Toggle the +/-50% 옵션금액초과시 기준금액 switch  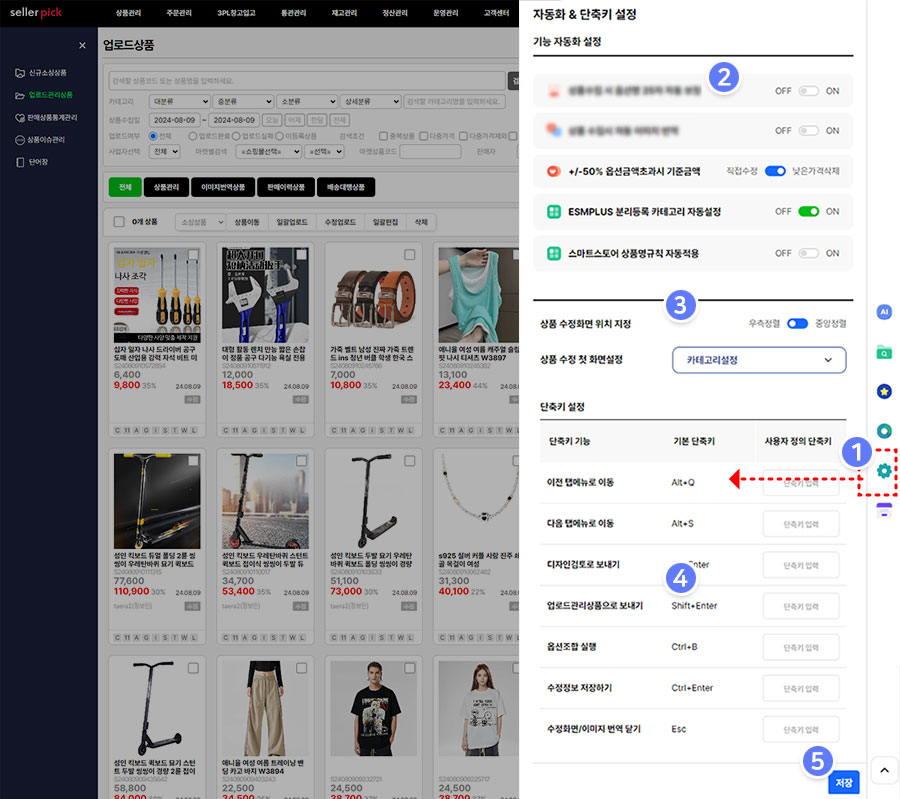tap(775, 171)
